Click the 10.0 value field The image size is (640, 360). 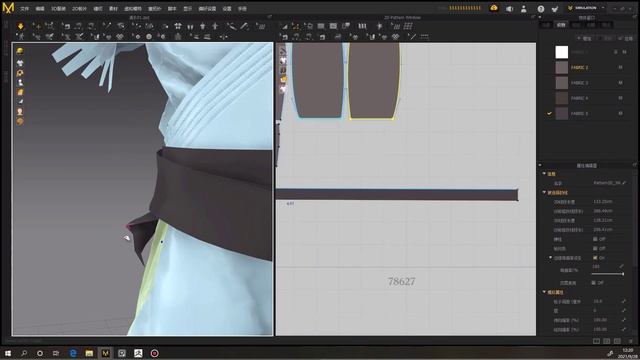pos(598,301)
